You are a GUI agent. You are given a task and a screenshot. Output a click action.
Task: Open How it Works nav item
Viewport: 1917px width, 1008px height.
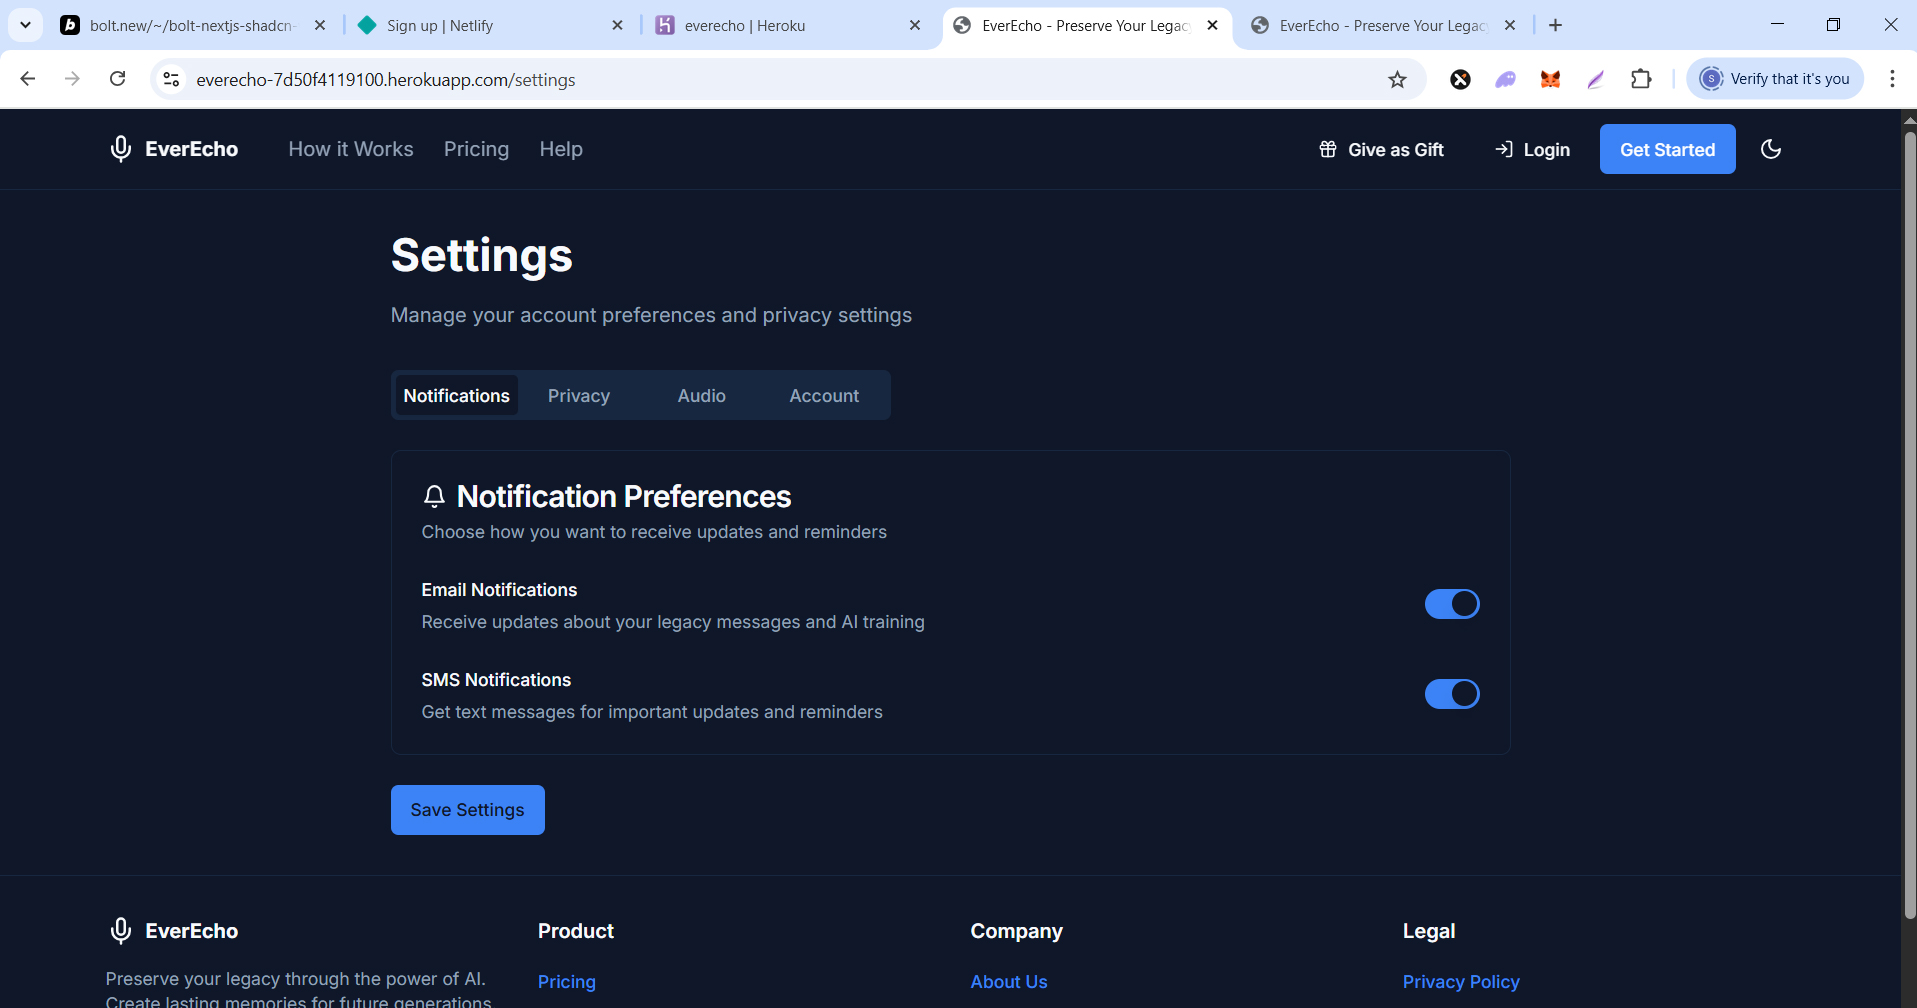click(x=351, y=149)
